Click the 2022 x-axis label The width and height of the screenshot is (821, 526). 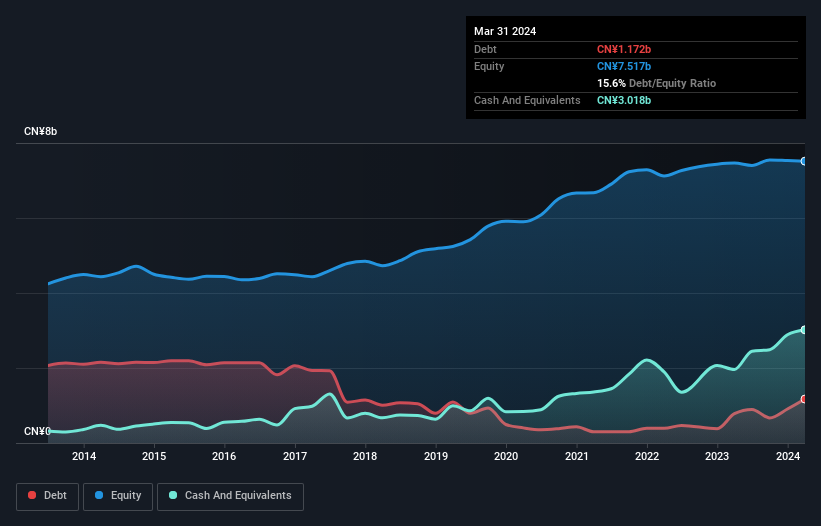pyautogui.click(x=647, y=456)
